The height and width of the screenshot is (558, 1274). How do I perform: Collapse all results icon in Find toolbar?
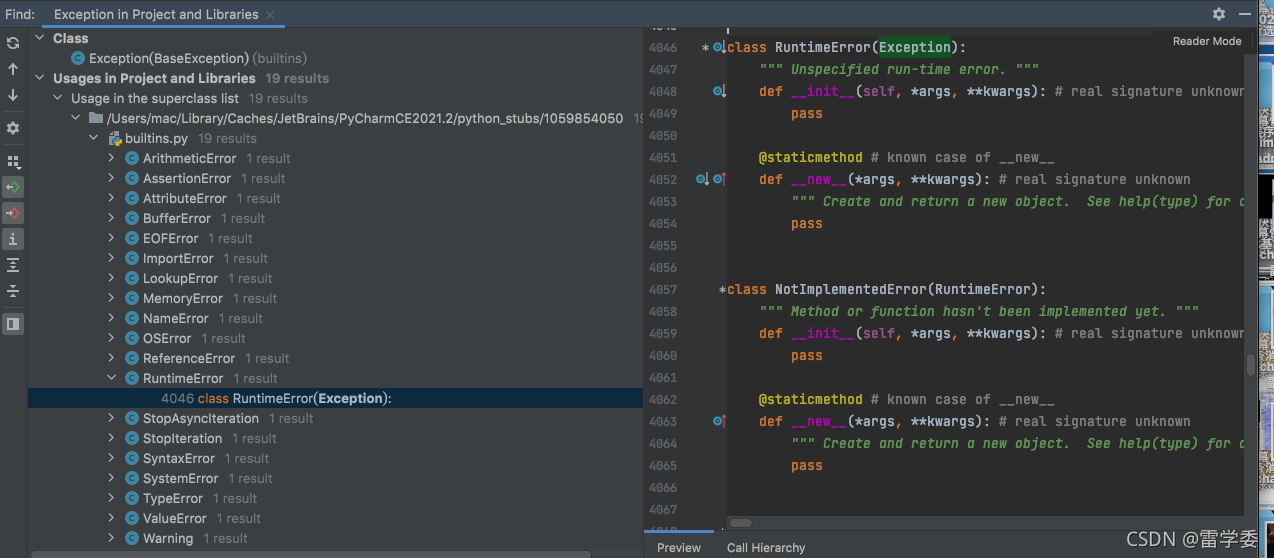[x=13, y=291]
